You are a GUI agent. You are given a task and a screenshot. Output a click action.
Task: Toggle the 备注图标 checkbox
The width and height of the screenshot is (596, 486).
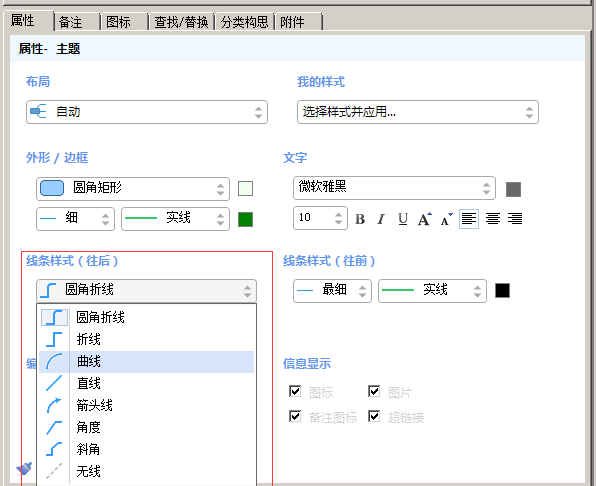295,416
